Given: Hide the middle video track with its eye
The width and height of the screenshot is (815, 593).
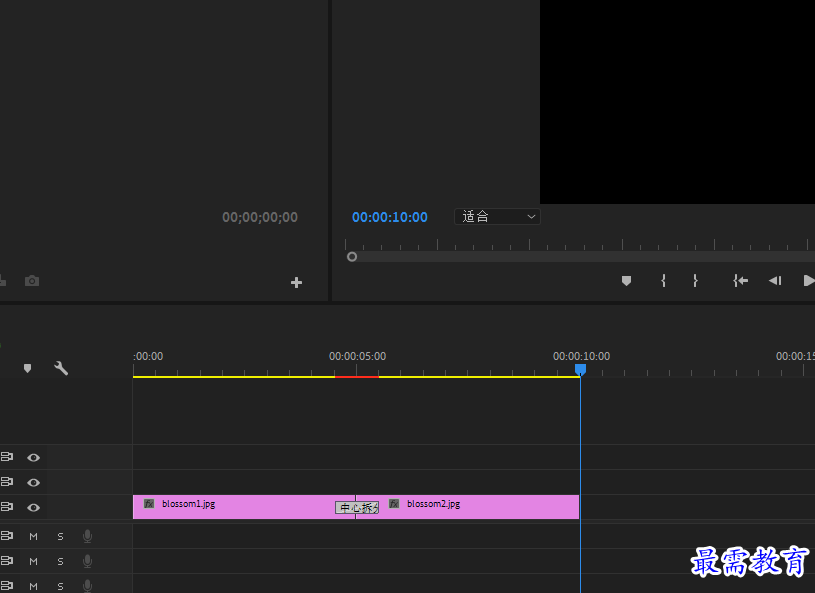Looking at the screenshot, I should (x=33, y=482).
